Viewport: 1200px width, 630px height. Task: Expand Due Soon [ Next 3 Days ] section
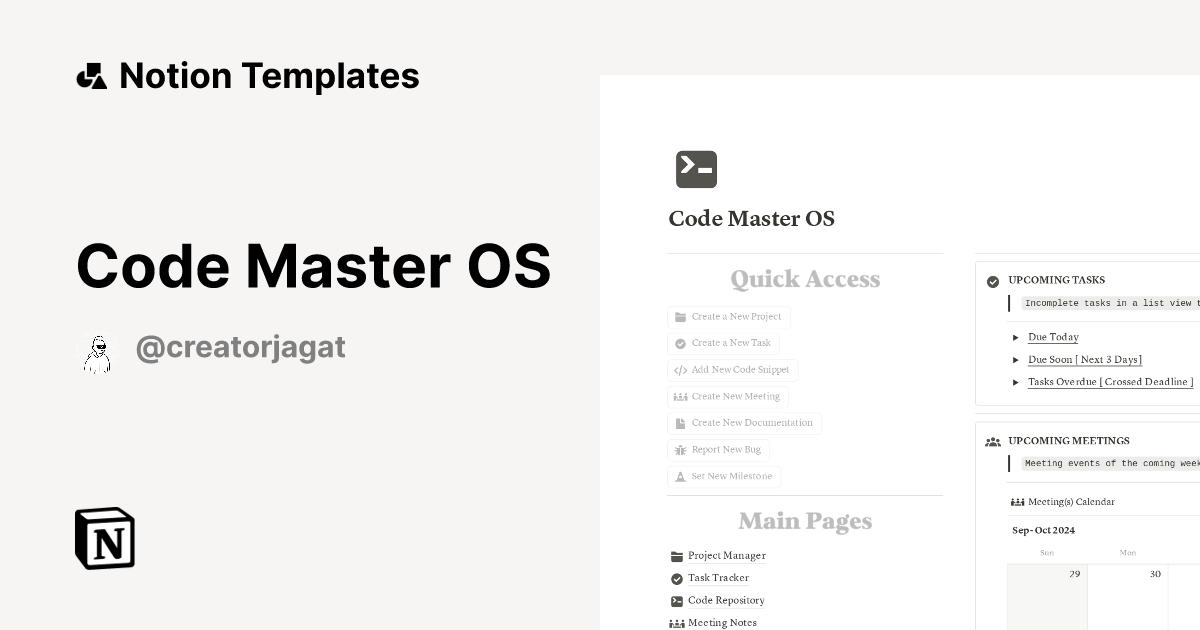tap(1016, 359)
